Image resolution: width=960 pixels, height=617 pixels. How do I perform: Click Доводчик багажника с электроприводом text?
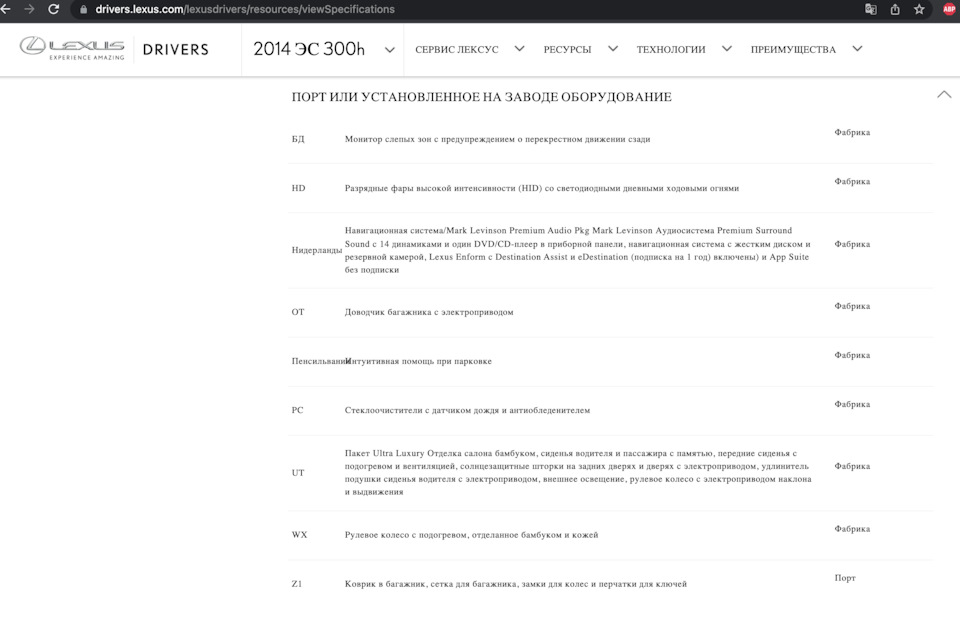point(429,312)
